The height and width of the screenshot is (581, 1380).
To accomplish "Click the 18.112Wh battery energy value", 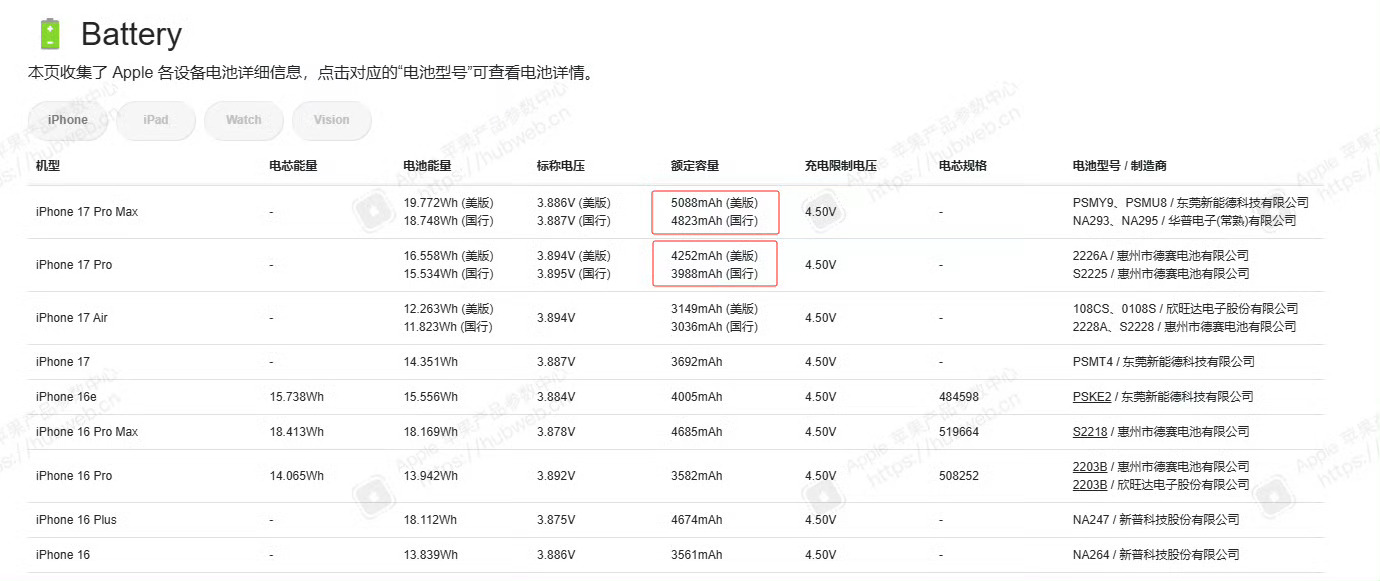I will click(430, 520).
